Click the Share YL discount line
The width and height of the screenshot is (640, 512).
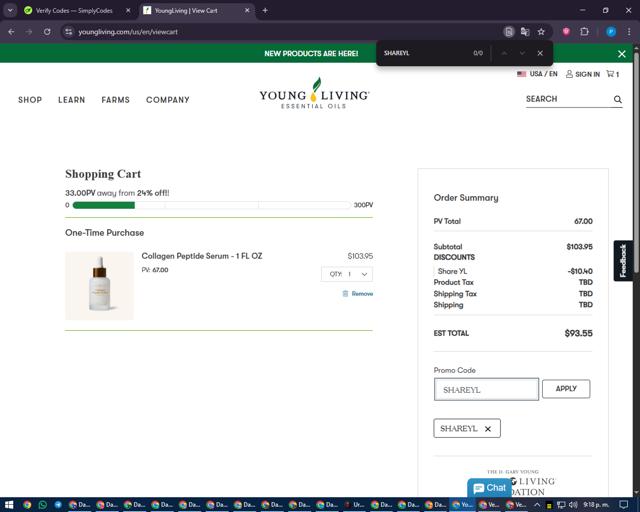[513, 271]
